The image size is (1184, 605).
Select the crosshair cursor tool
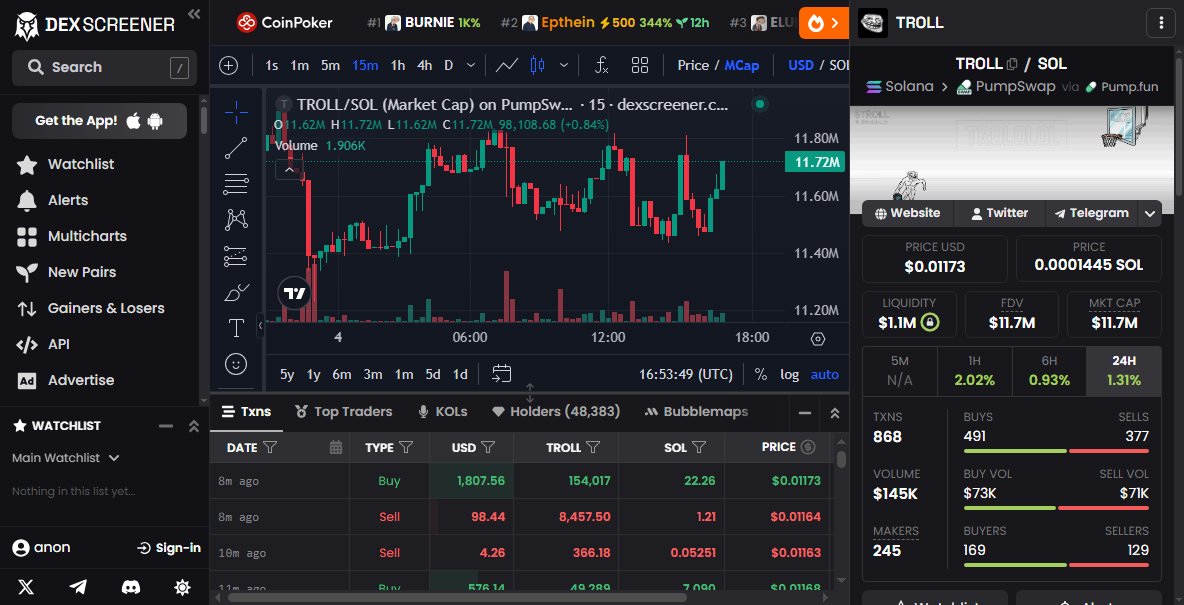tap(236, 113)
